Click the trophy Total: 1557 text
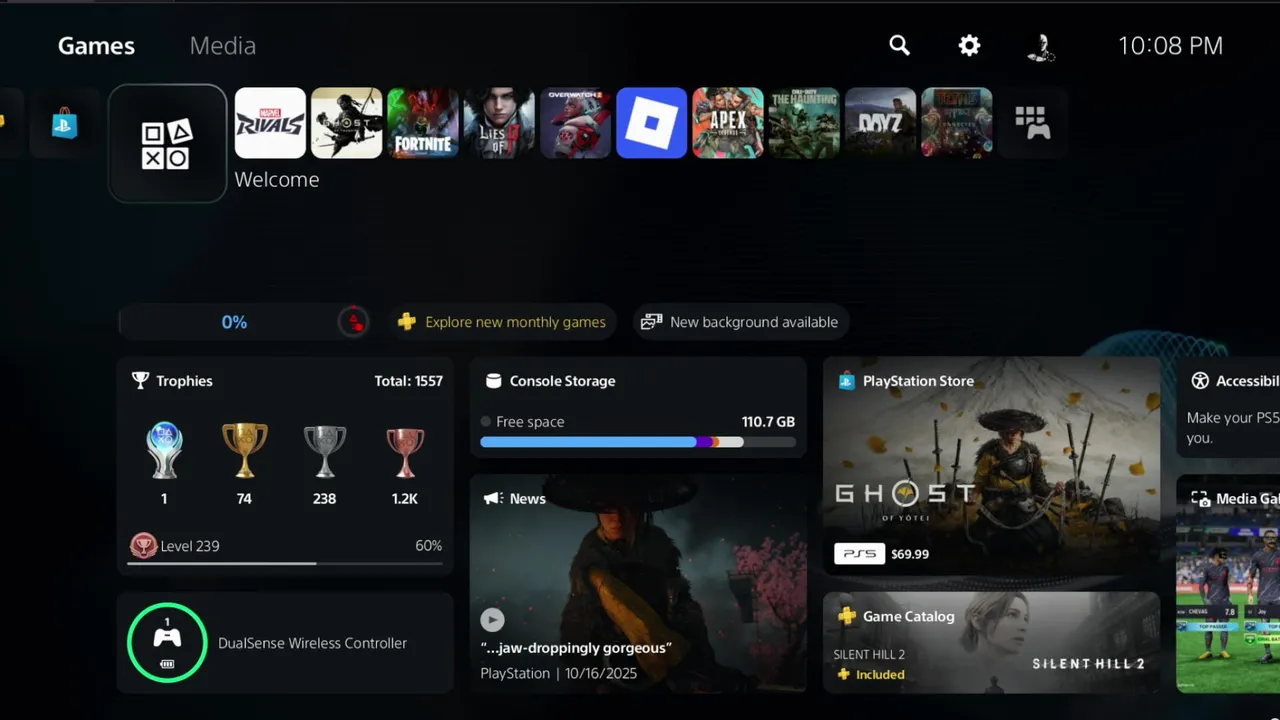 coord(408,381)
